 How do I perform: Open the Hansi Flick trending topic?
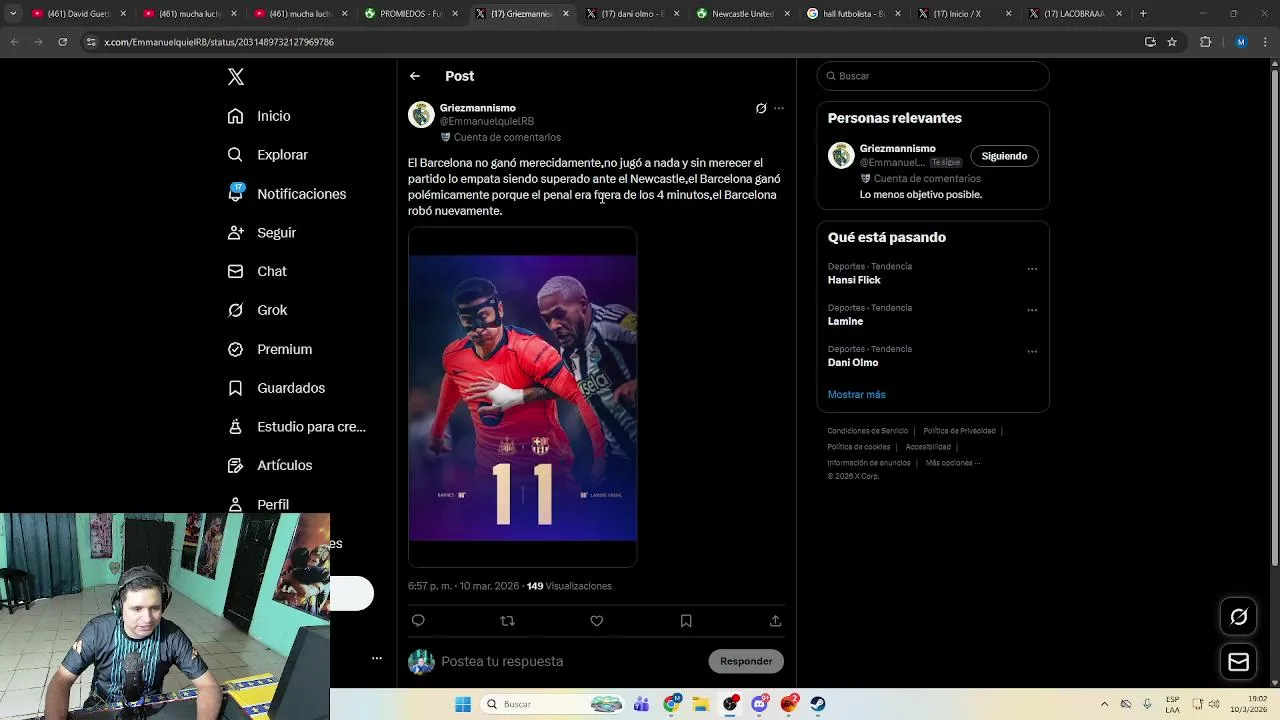854,280
